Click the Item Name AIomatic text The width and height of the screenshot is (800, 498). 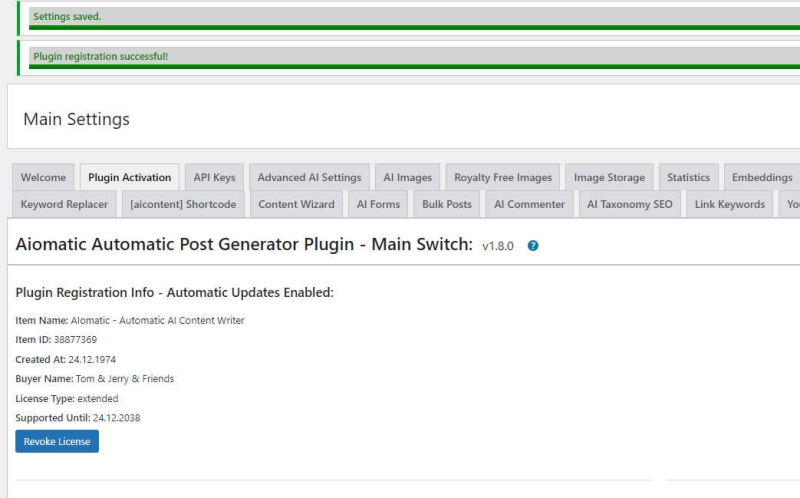click(158, 320)
